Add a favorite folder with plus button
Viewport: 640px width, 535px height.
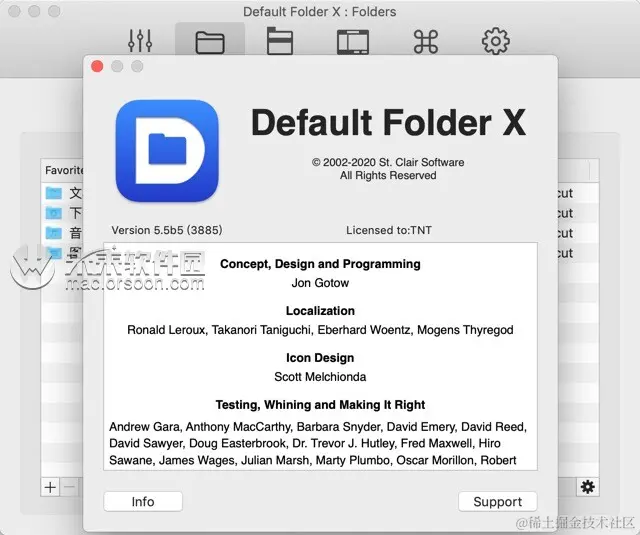click(50, 487)
